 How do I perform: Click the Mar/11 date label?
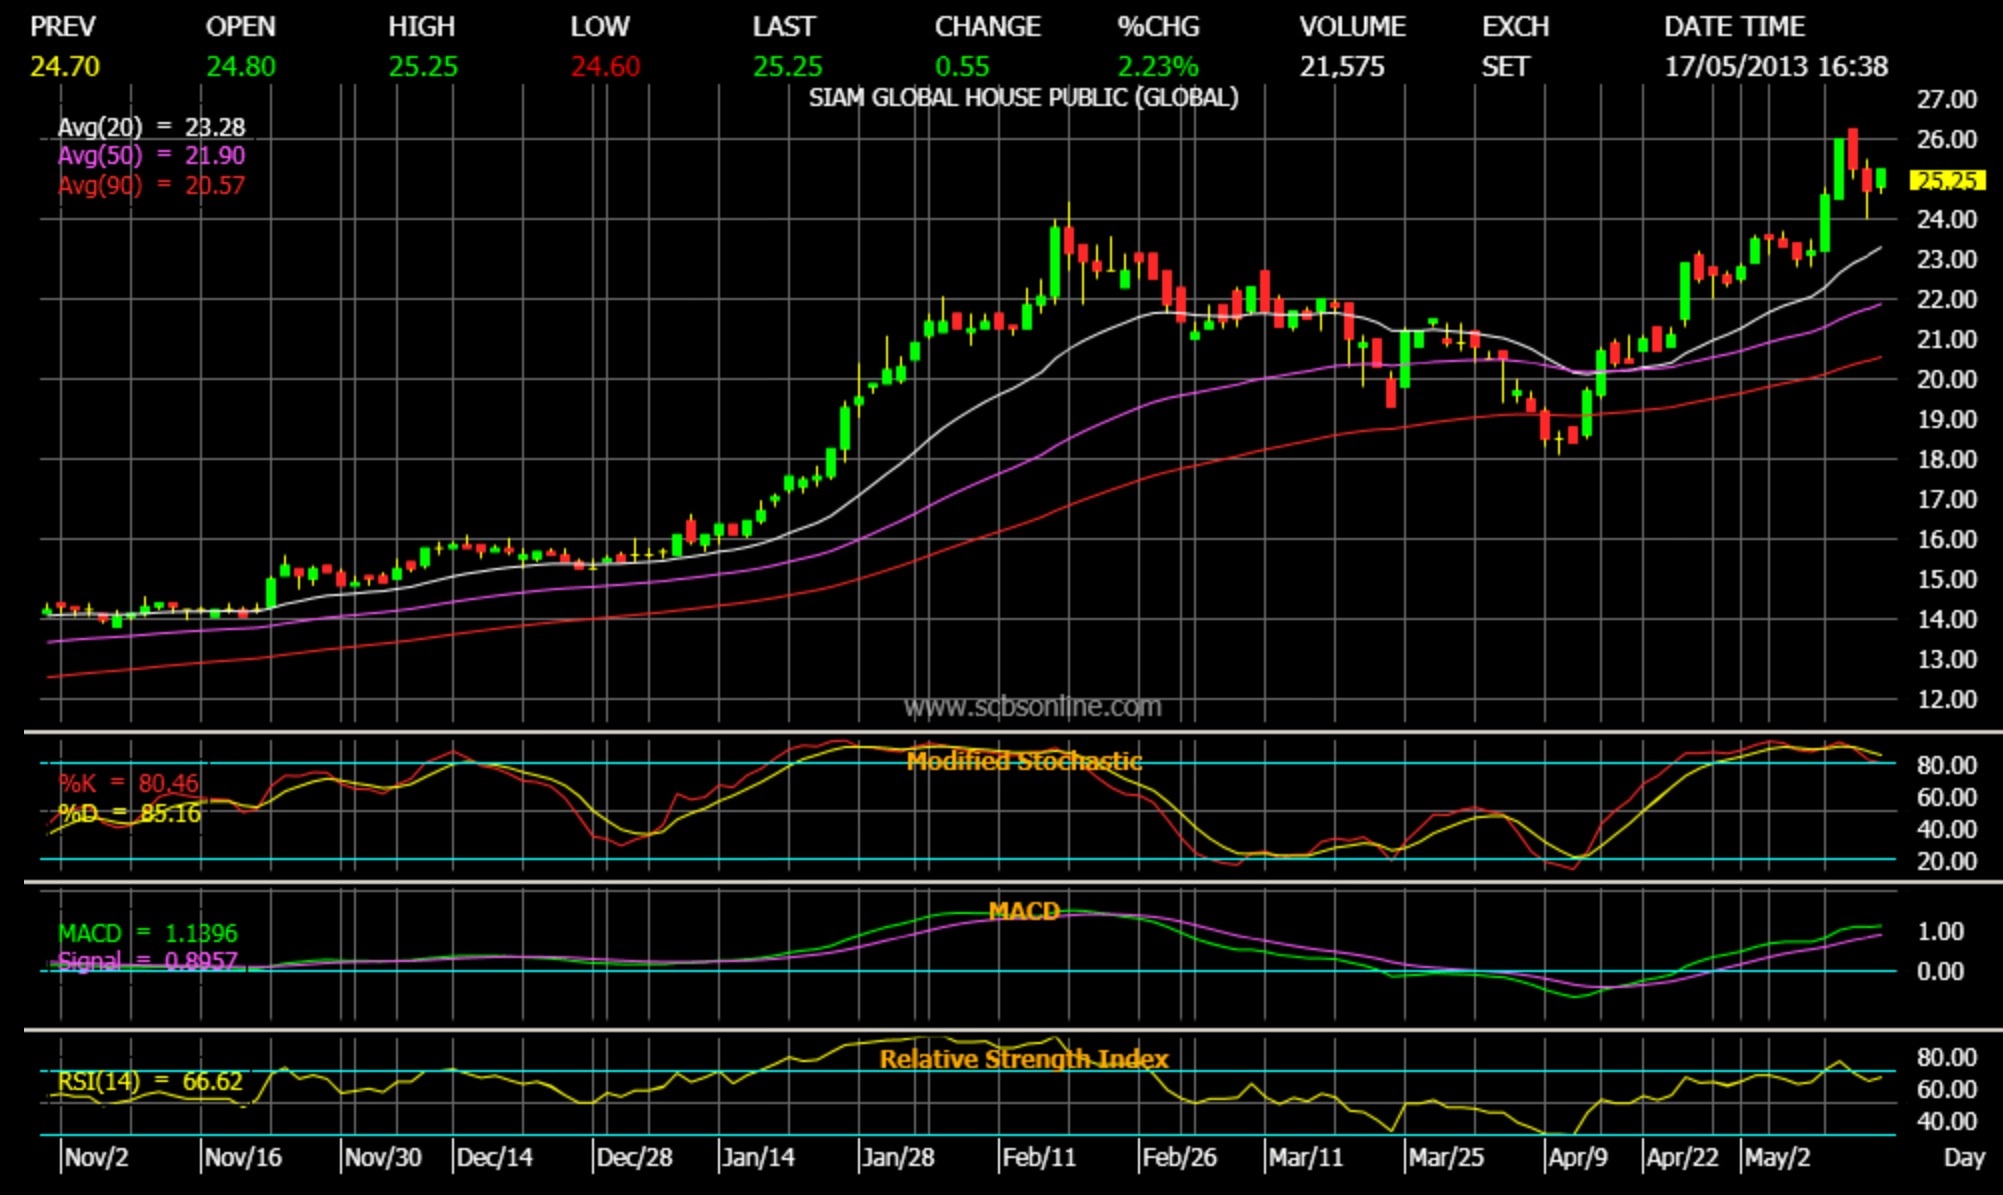tap(1306, 1158)
